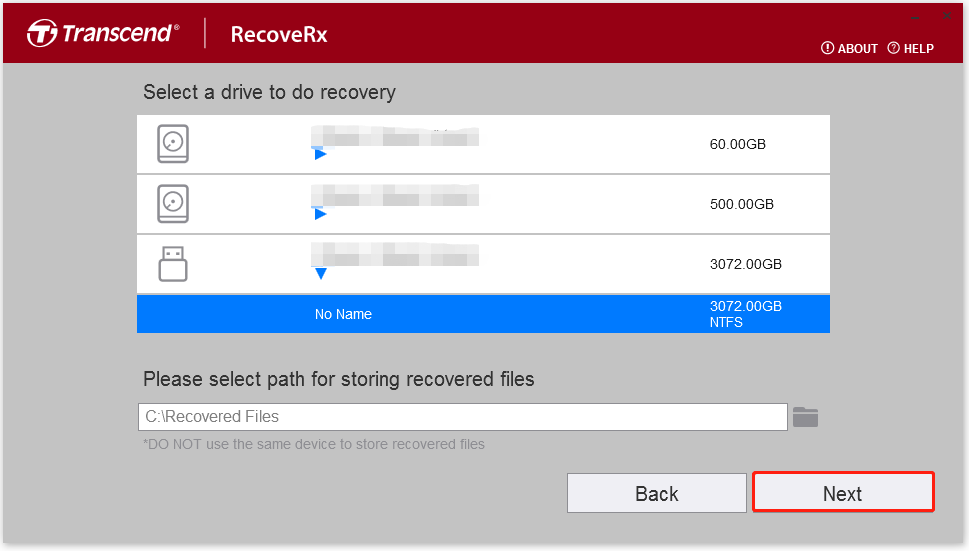Click 'Select a drive to do recovery' heading
This screenshot has width=969, height=551.
click(269, 92)
